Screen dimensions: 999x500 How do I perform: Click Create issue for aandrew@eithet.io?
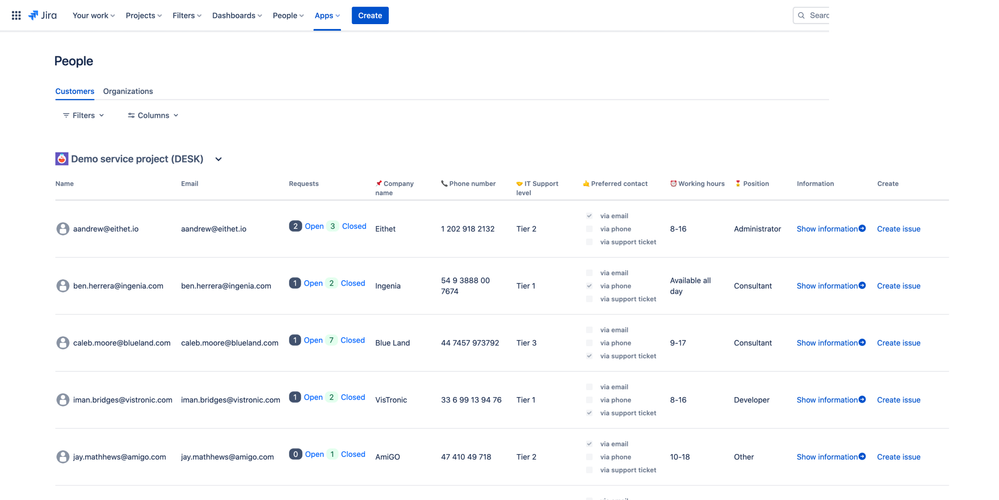(x=898, y=229)
